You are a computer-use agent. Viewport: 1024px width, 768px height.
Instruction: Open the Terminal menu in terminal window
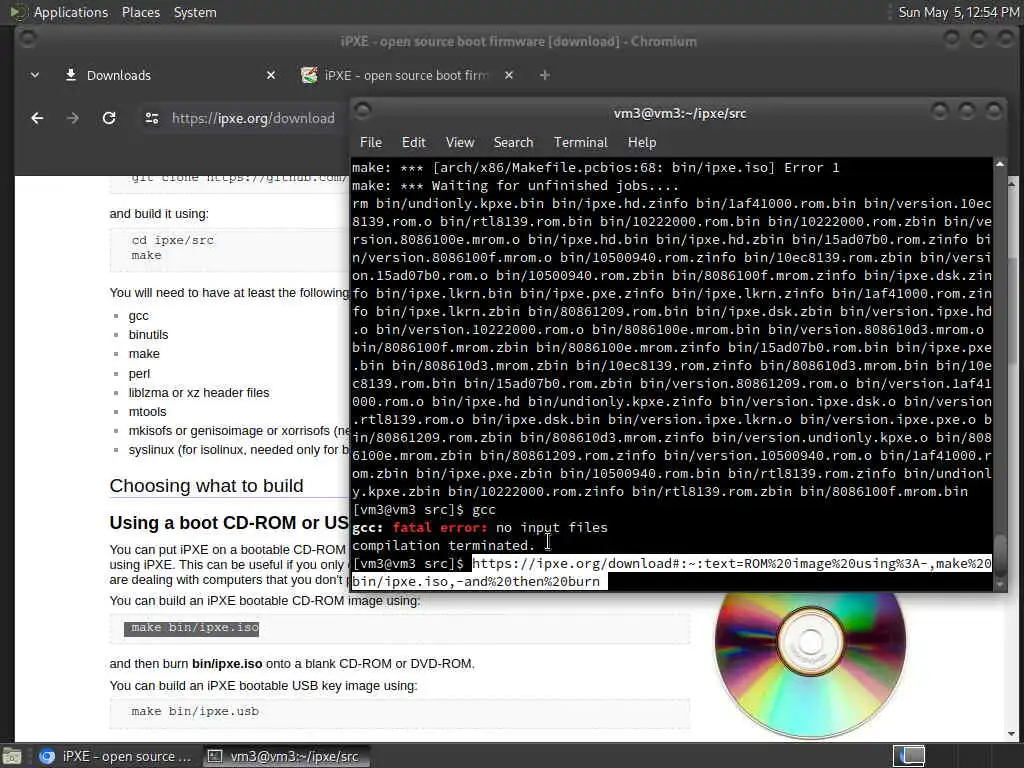(581, 142)
